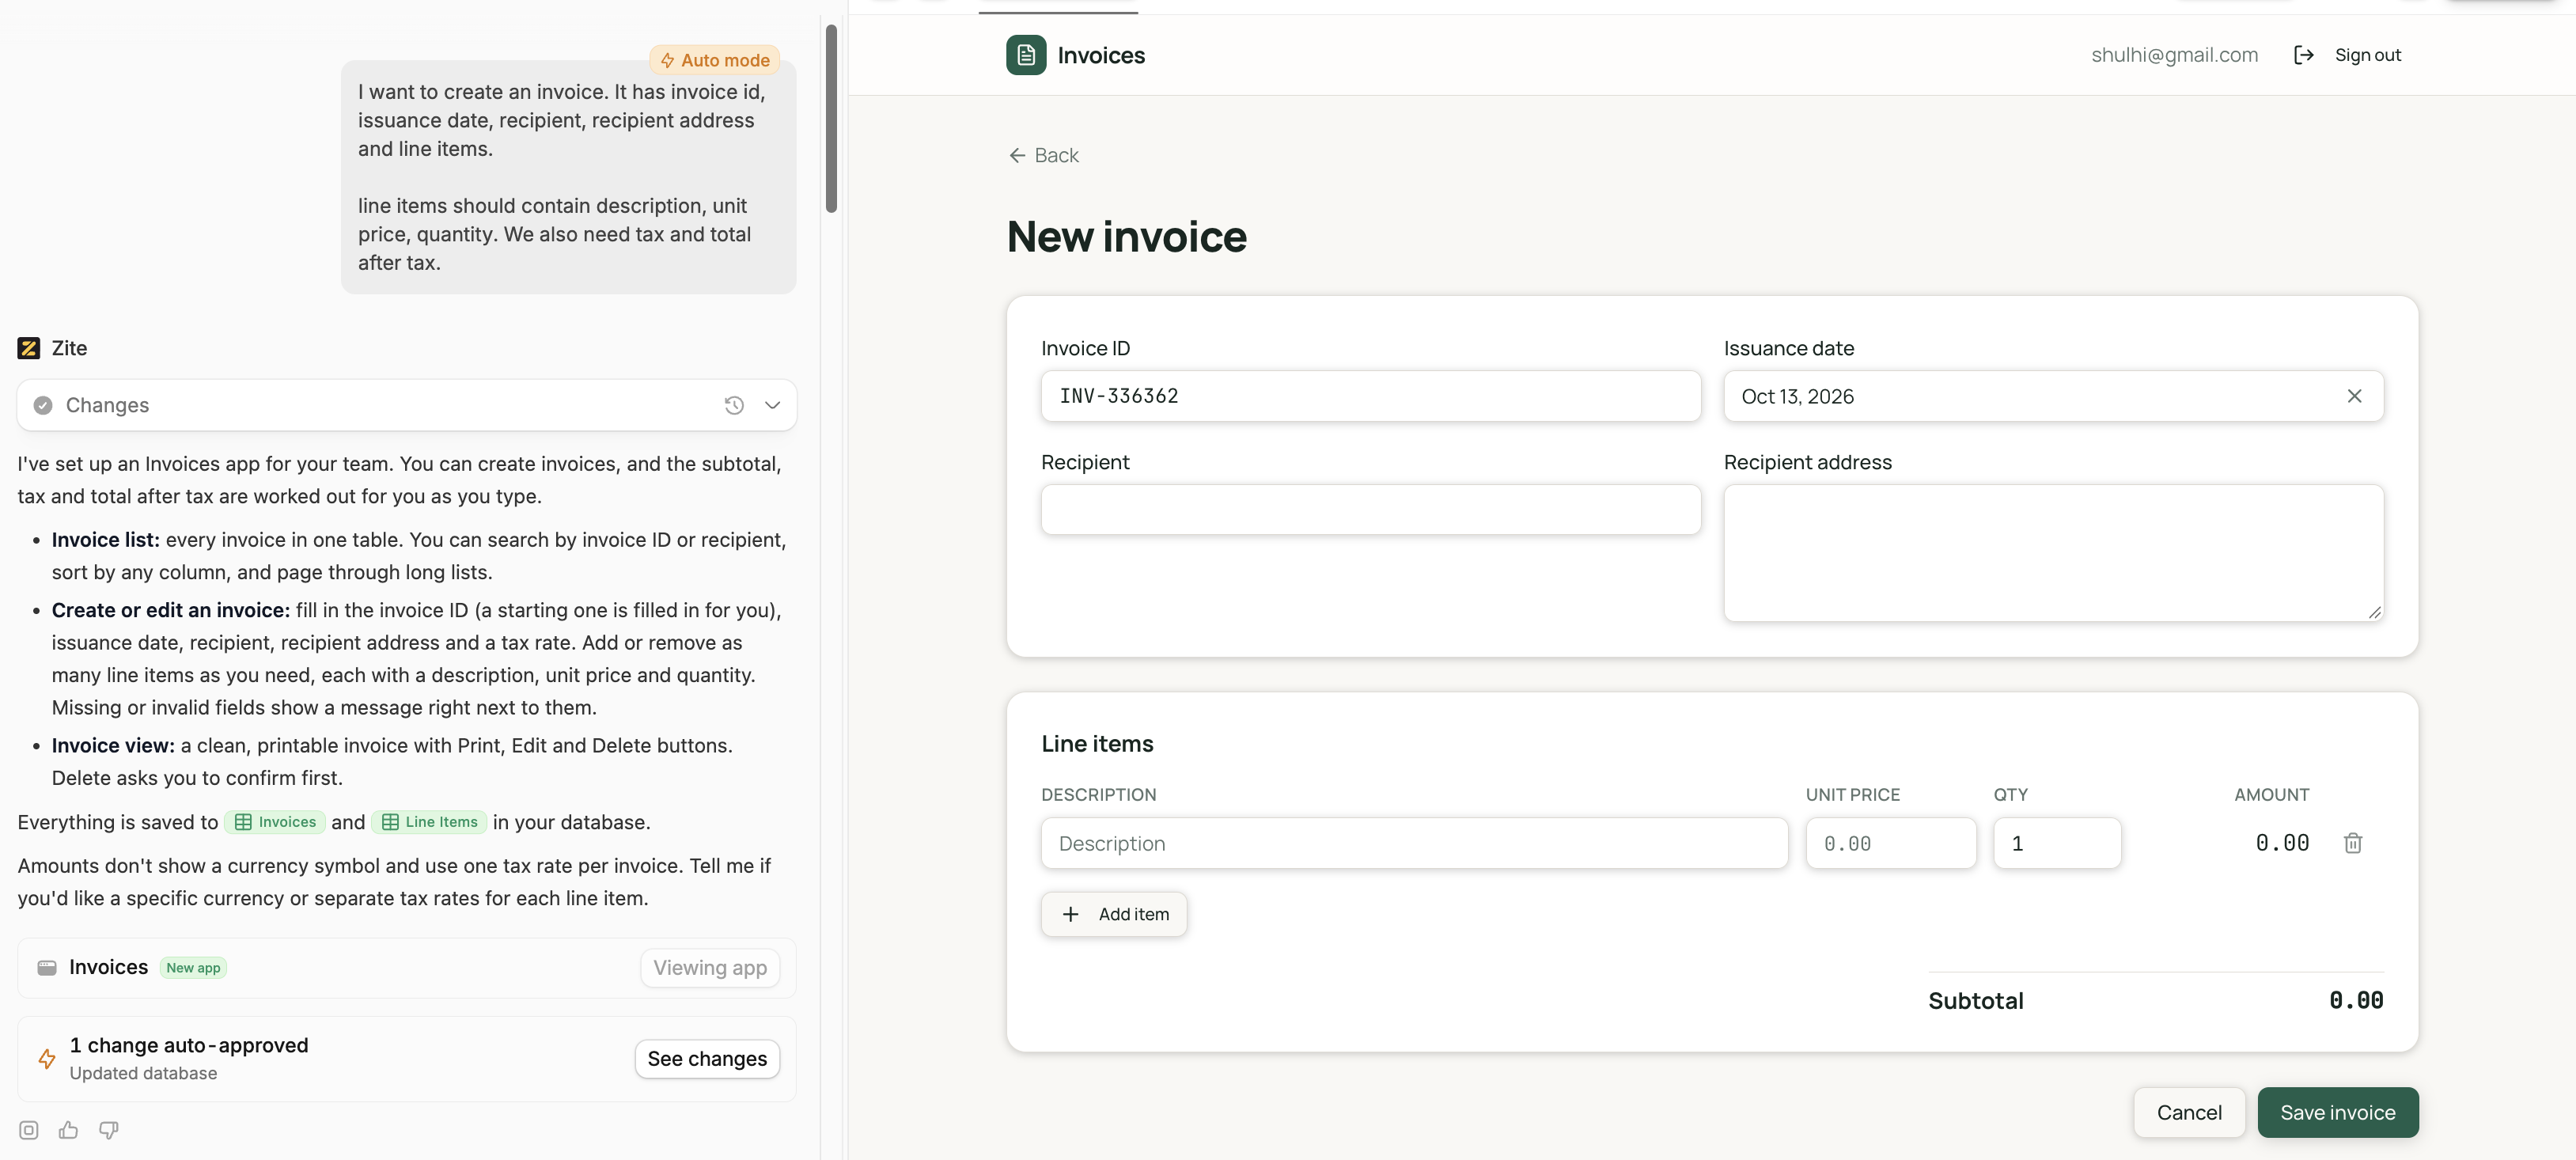Click the chat panel scrollbar
This screenshot has width=2576, height=1160.
(x=830, y=118)
